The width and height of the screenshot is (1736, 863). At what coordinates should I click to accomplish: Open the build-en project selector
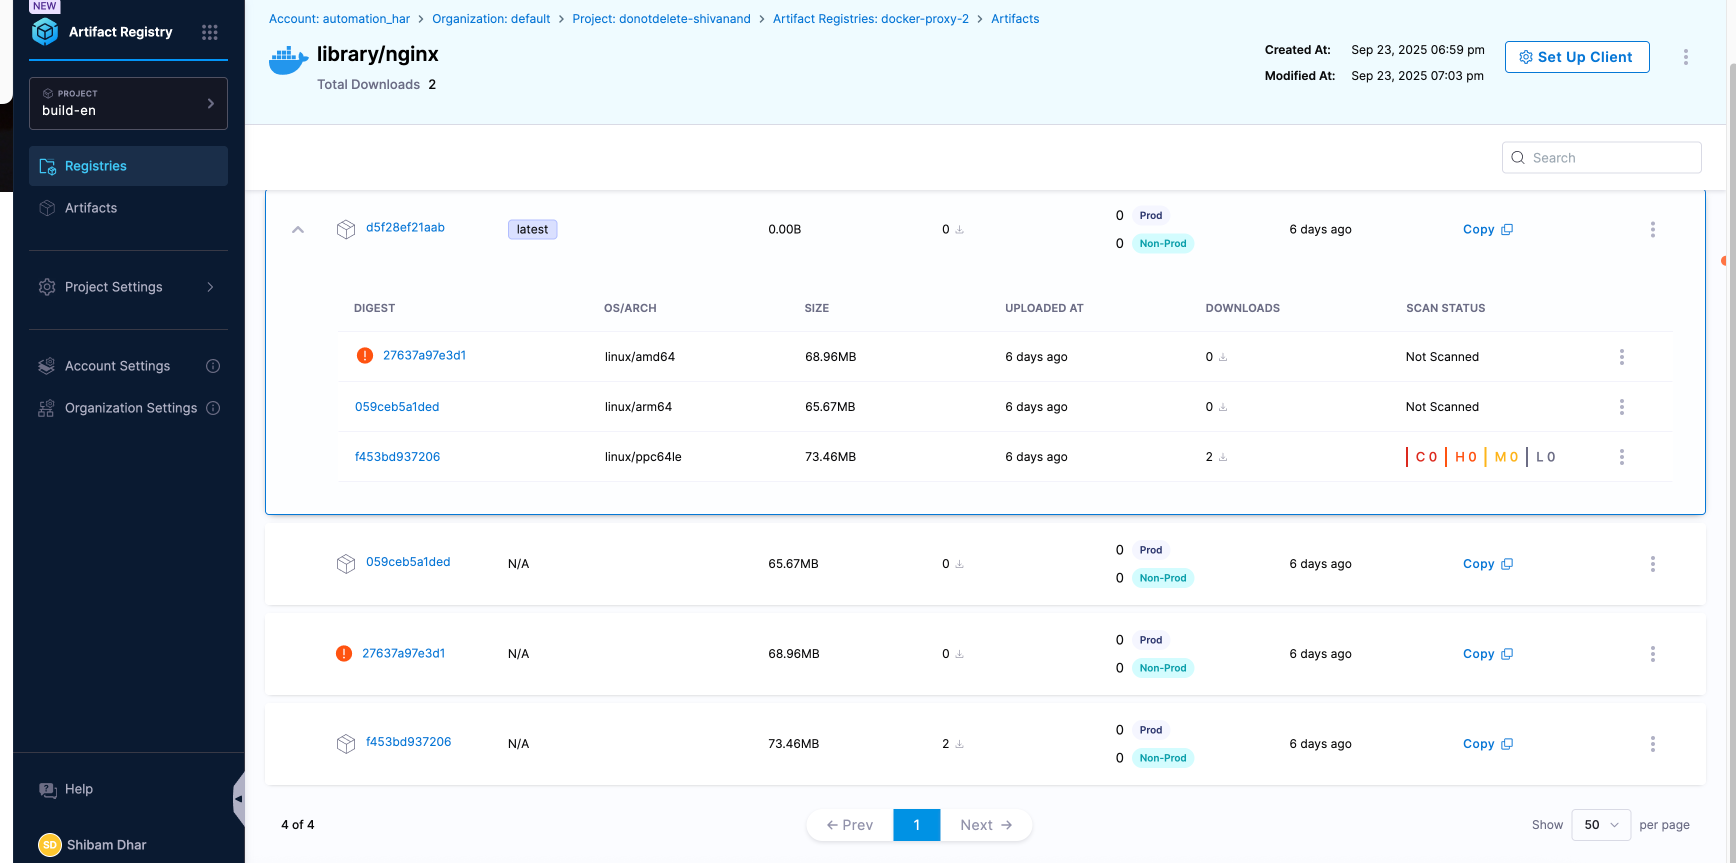coord(128,103)
